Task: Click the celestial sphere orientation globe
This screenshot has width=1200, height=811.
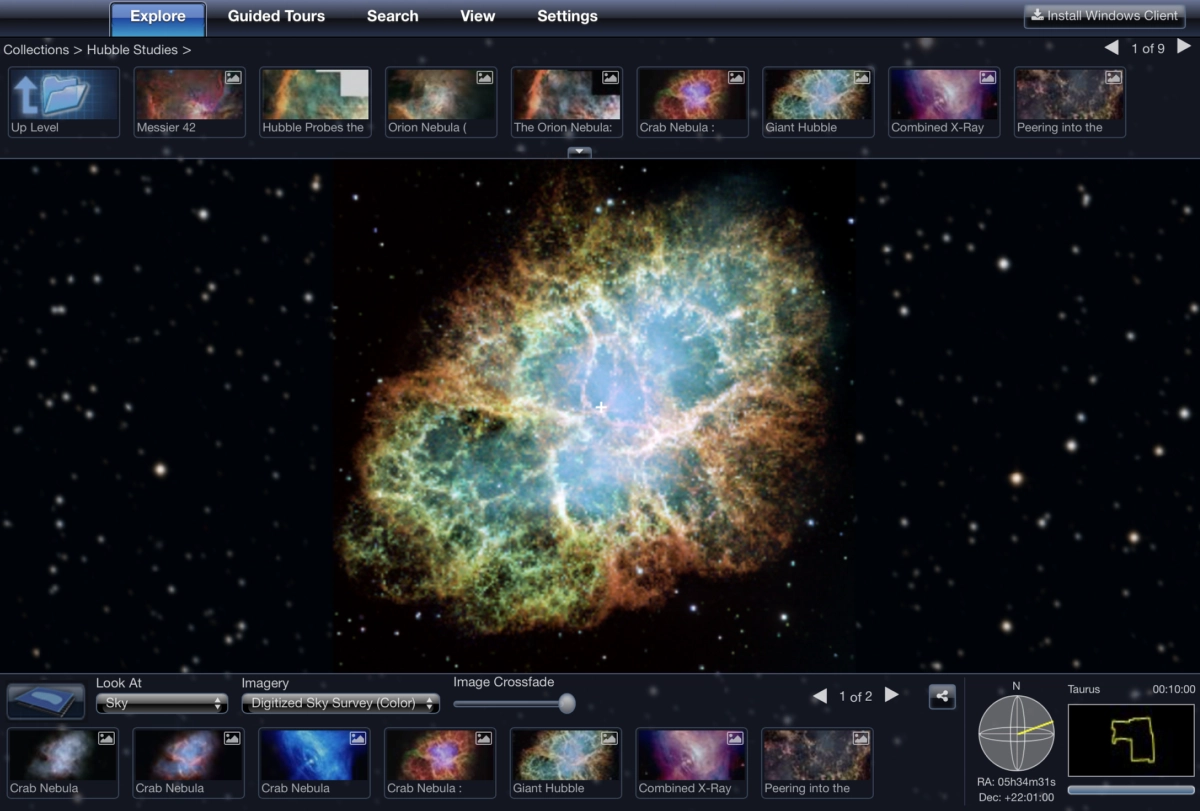Action: (1016, 732)
